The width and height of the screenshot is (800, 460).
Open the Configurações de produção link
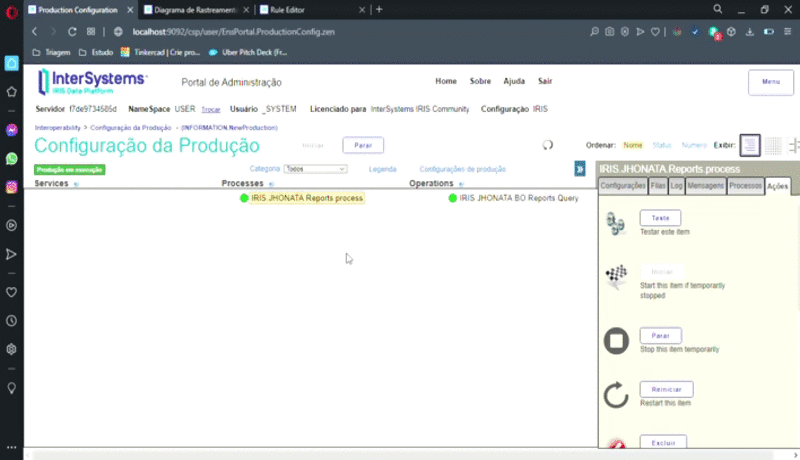point(462,169)
